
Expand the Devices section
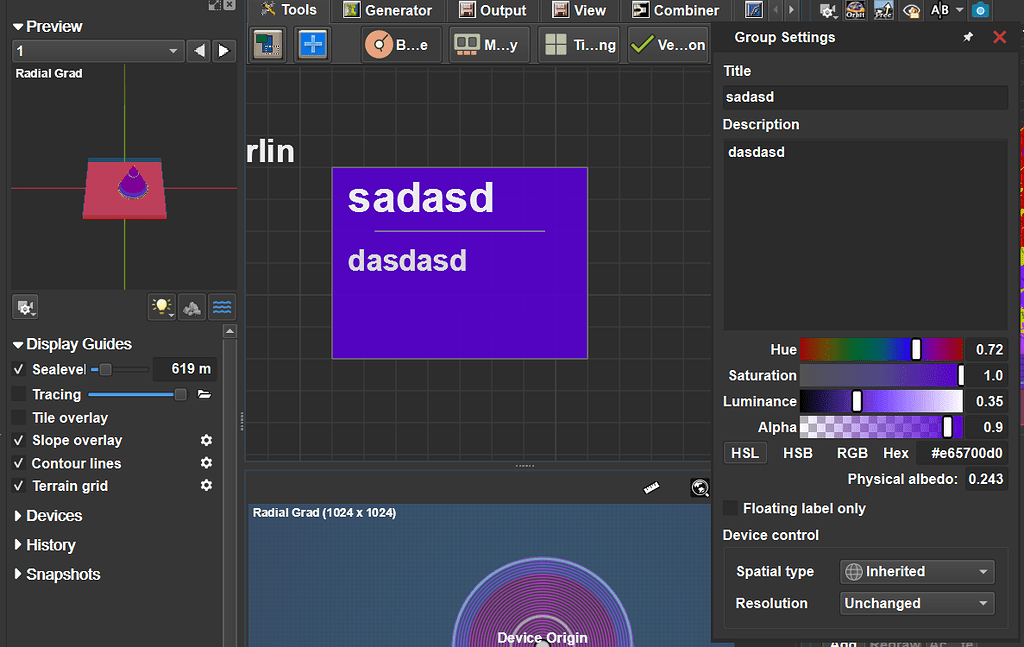[x=54, y=516]
